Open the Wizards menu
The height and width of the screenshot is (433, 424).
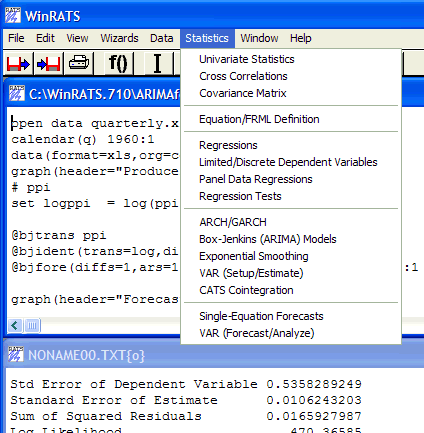click(x=119, y=38)
